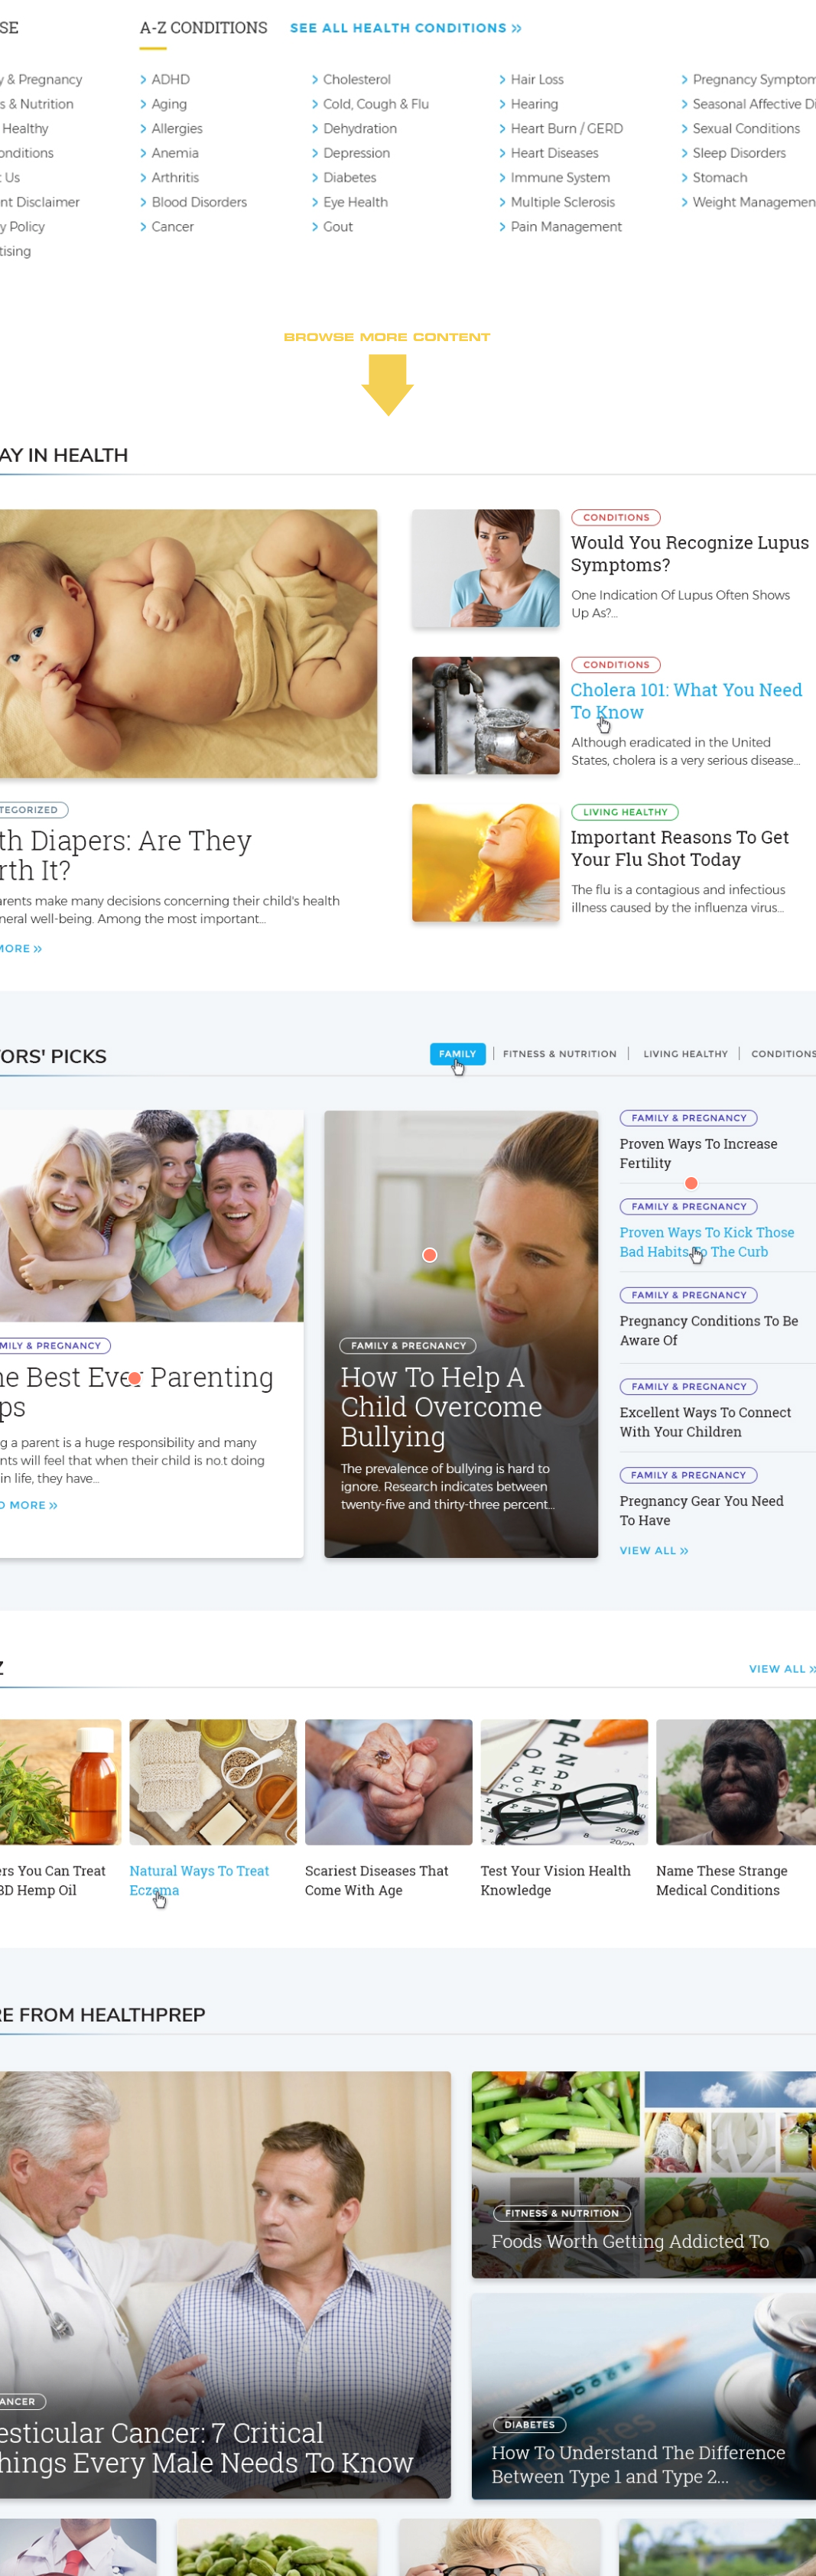The image size is (816, 2576).
Task: Open Foods Worth Getting Addicted To card
Action: (x=644, y=2175)
